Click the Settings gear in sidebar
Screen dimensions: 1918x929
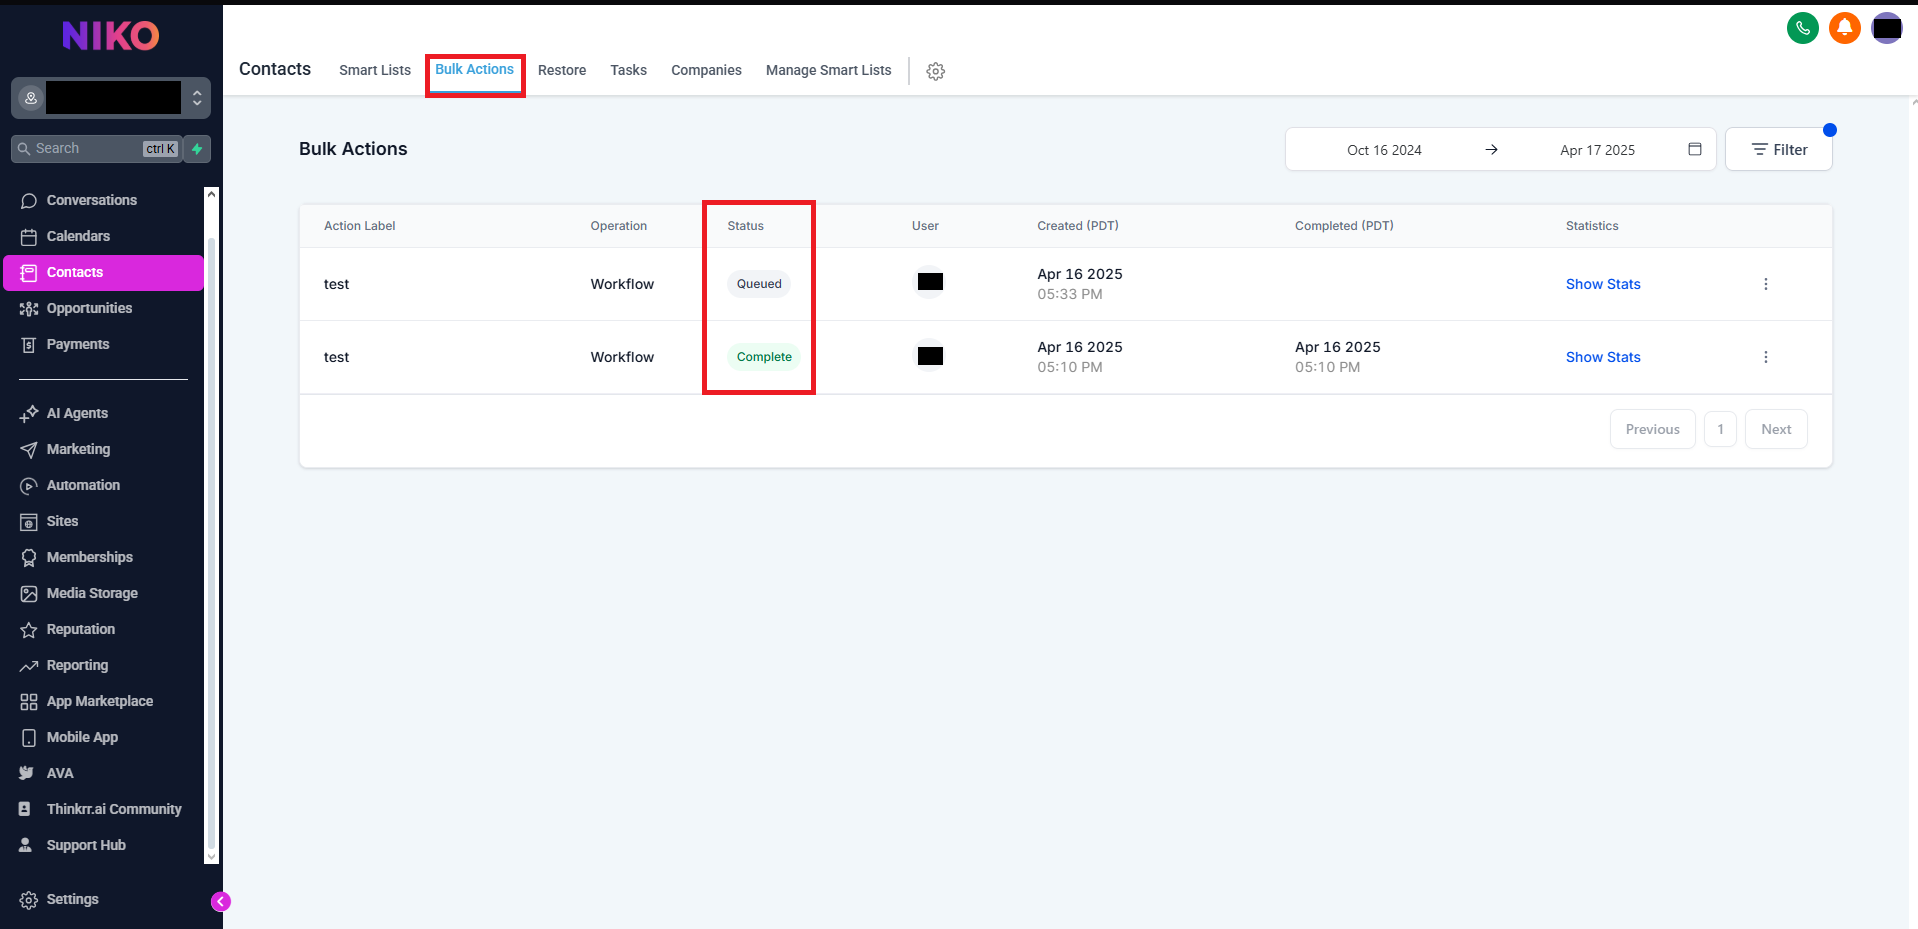[x=29, y=900]
